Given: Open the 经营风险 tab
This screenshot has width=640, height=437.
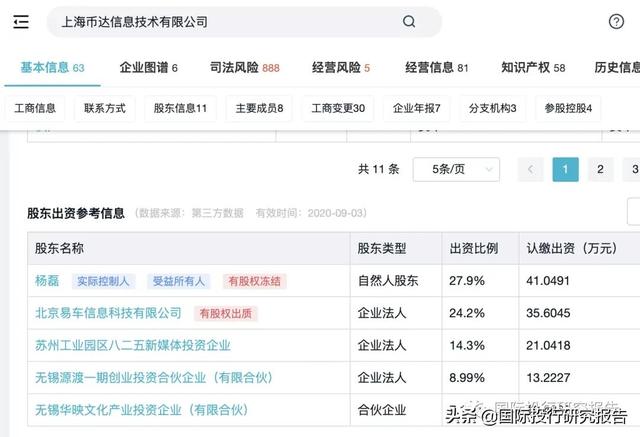Looking at the screenshot, I should tap(341, 67).
